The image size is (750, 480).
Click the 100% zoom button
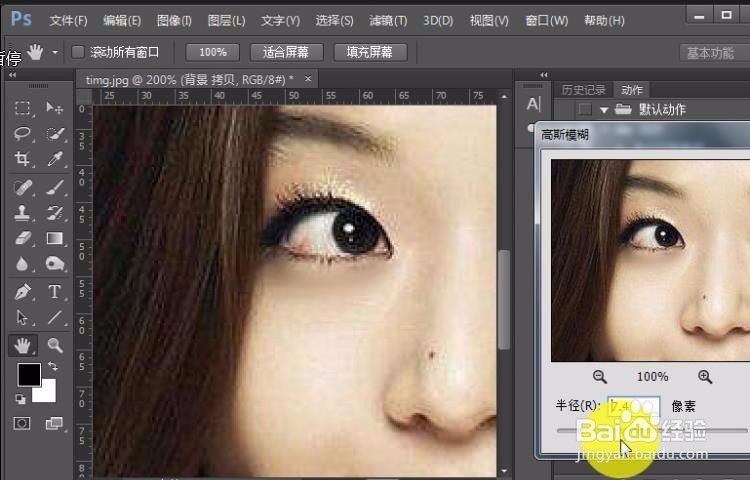tap(212, 52)
